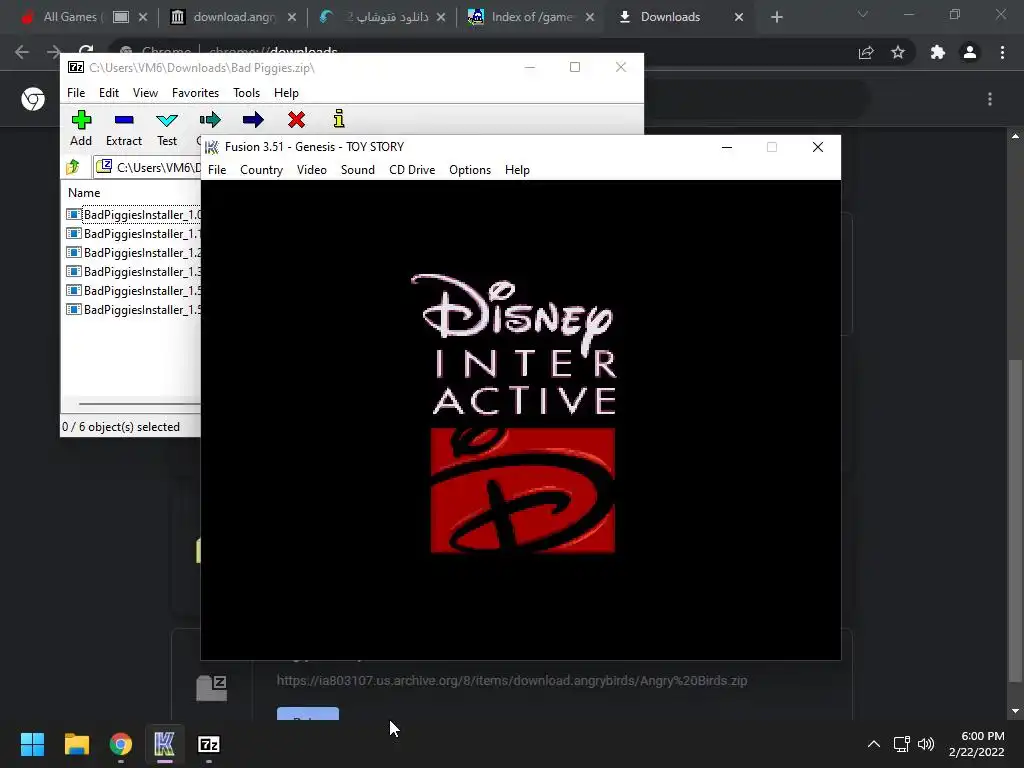
Task: Click the up-folder icon in 7-Zip address bar
Action: (x=73, y=167)
